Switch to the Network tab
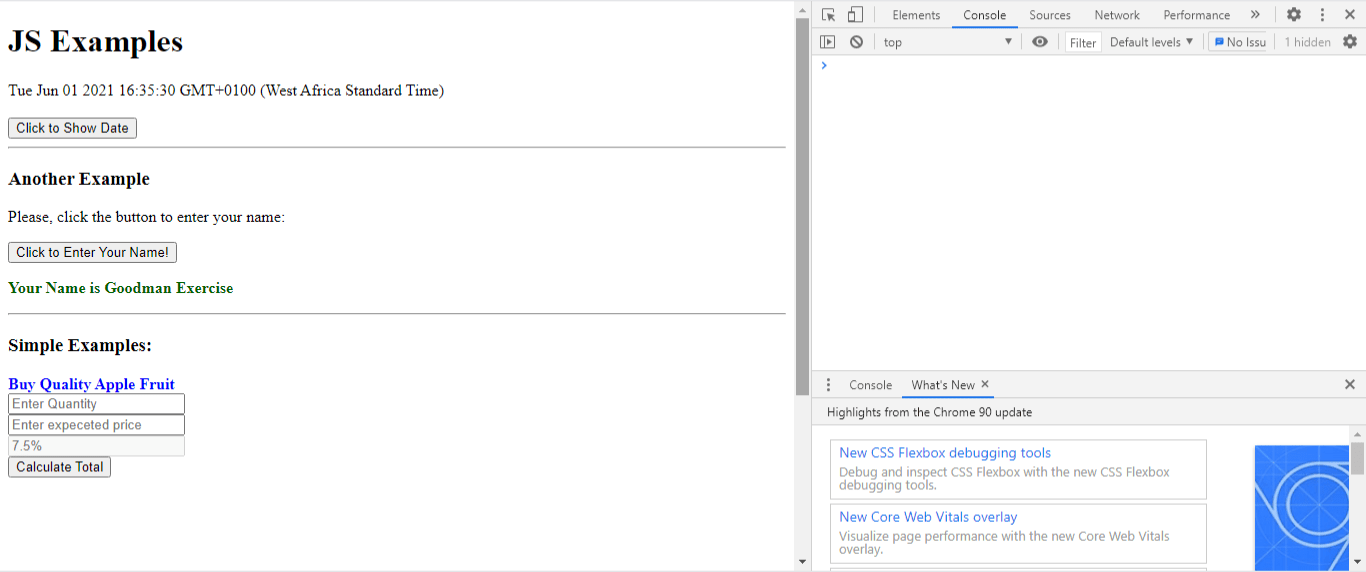The image size is (1366, 572). click(x=1116, y=15)
